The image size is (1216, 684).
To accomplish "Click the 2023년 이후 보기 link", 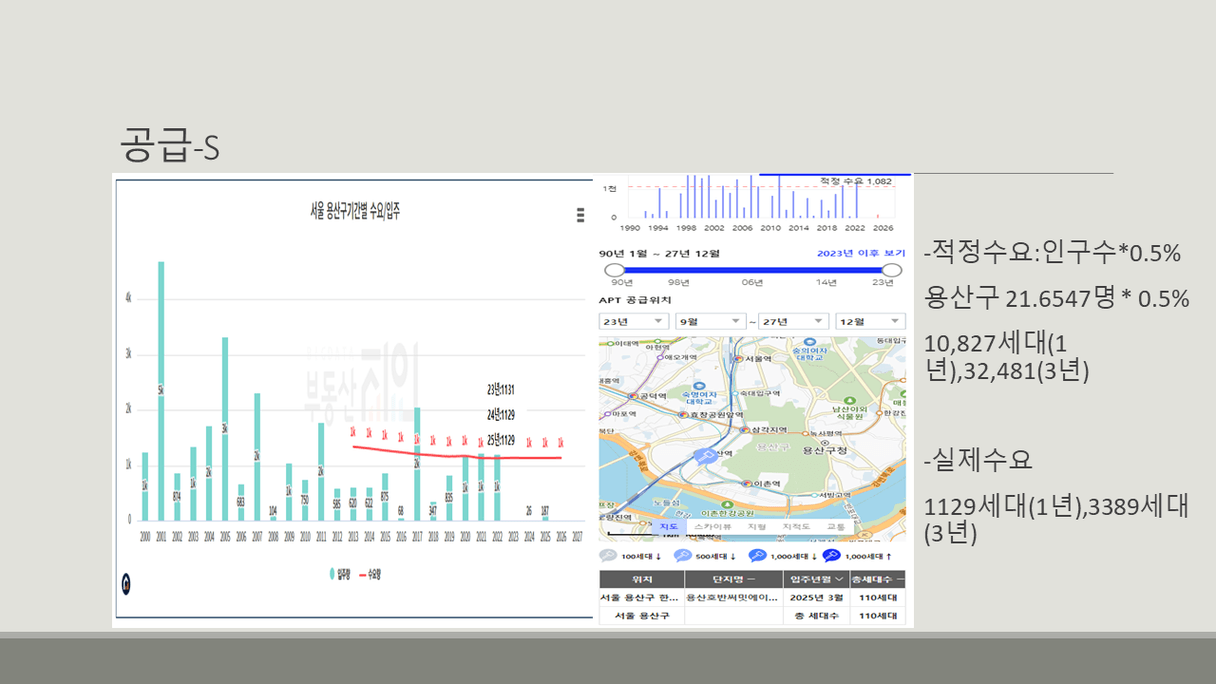I will click(x=860, y=254).
